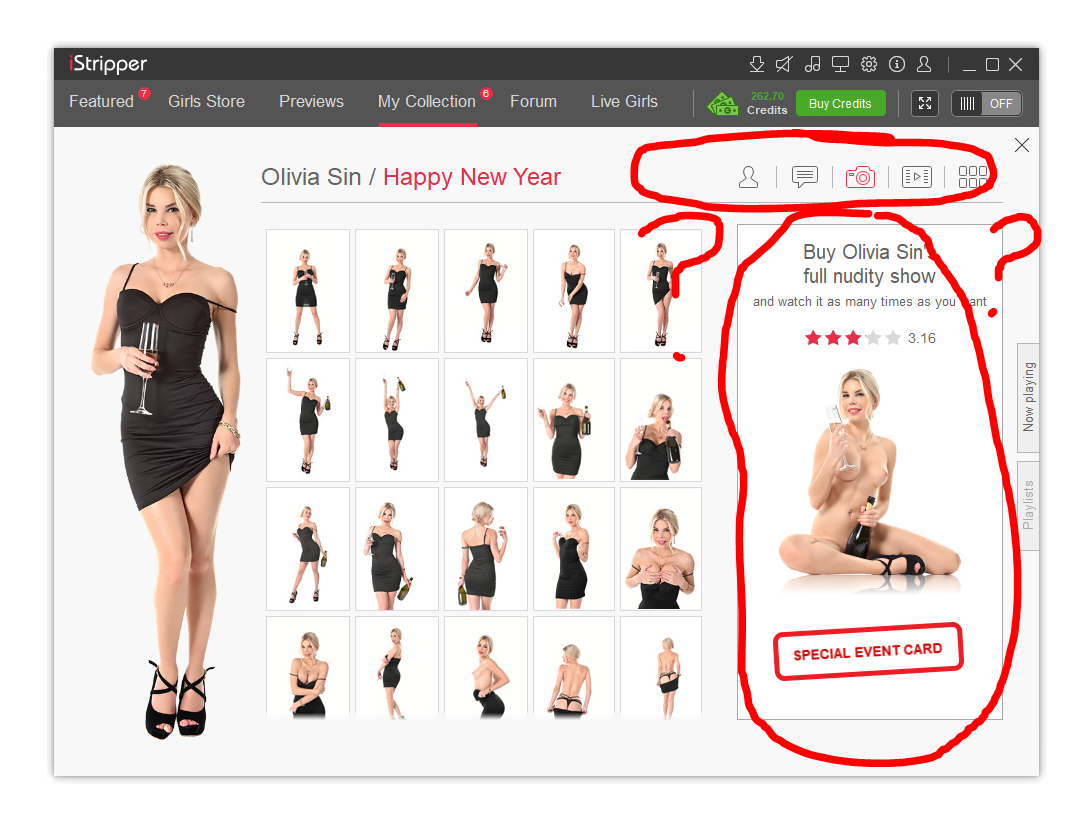Click the 3.16 rating value
This screenshot has height=823, width=1069.
point(922,338)
